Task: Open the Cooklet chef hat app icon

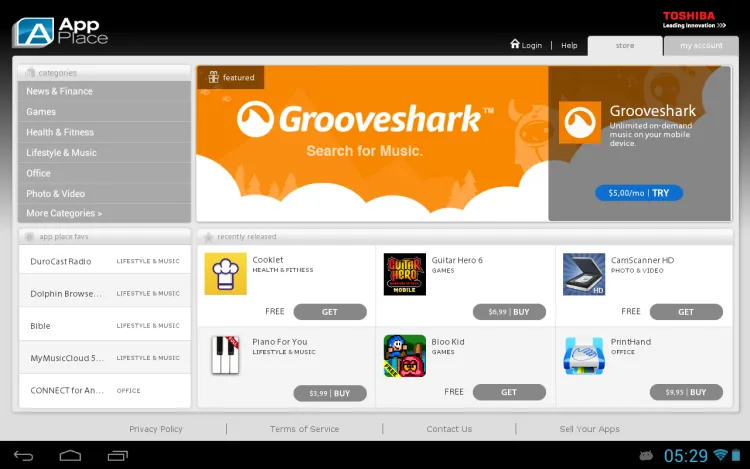Action: [225, 274]
